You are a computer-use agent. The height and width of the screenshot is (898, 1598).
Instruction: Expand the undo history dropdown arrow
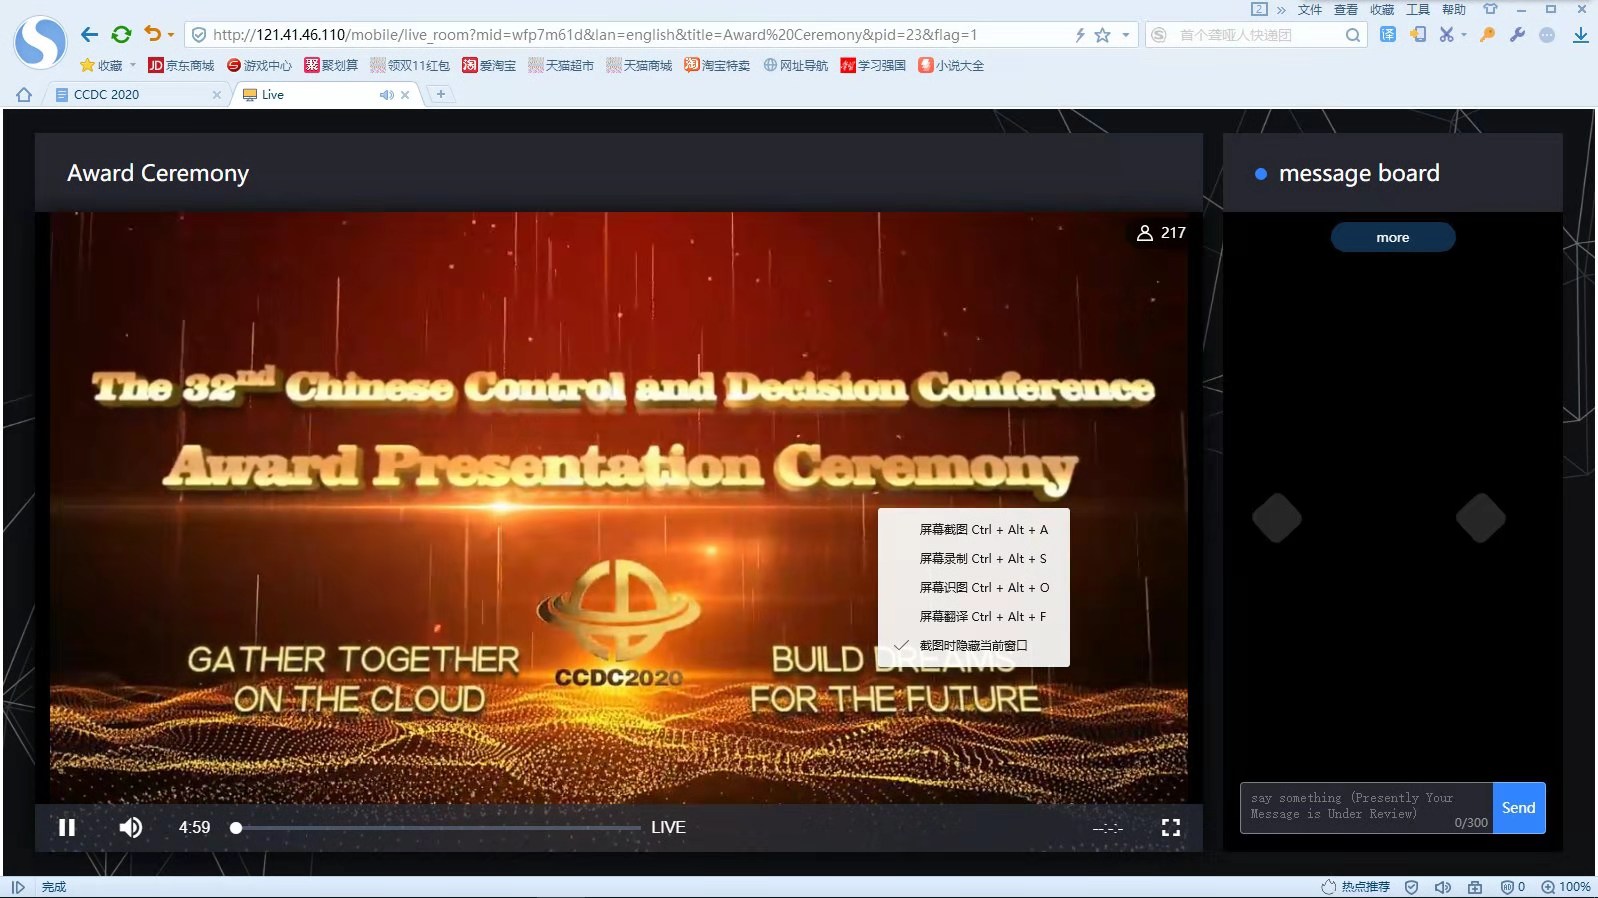(171, 35)
